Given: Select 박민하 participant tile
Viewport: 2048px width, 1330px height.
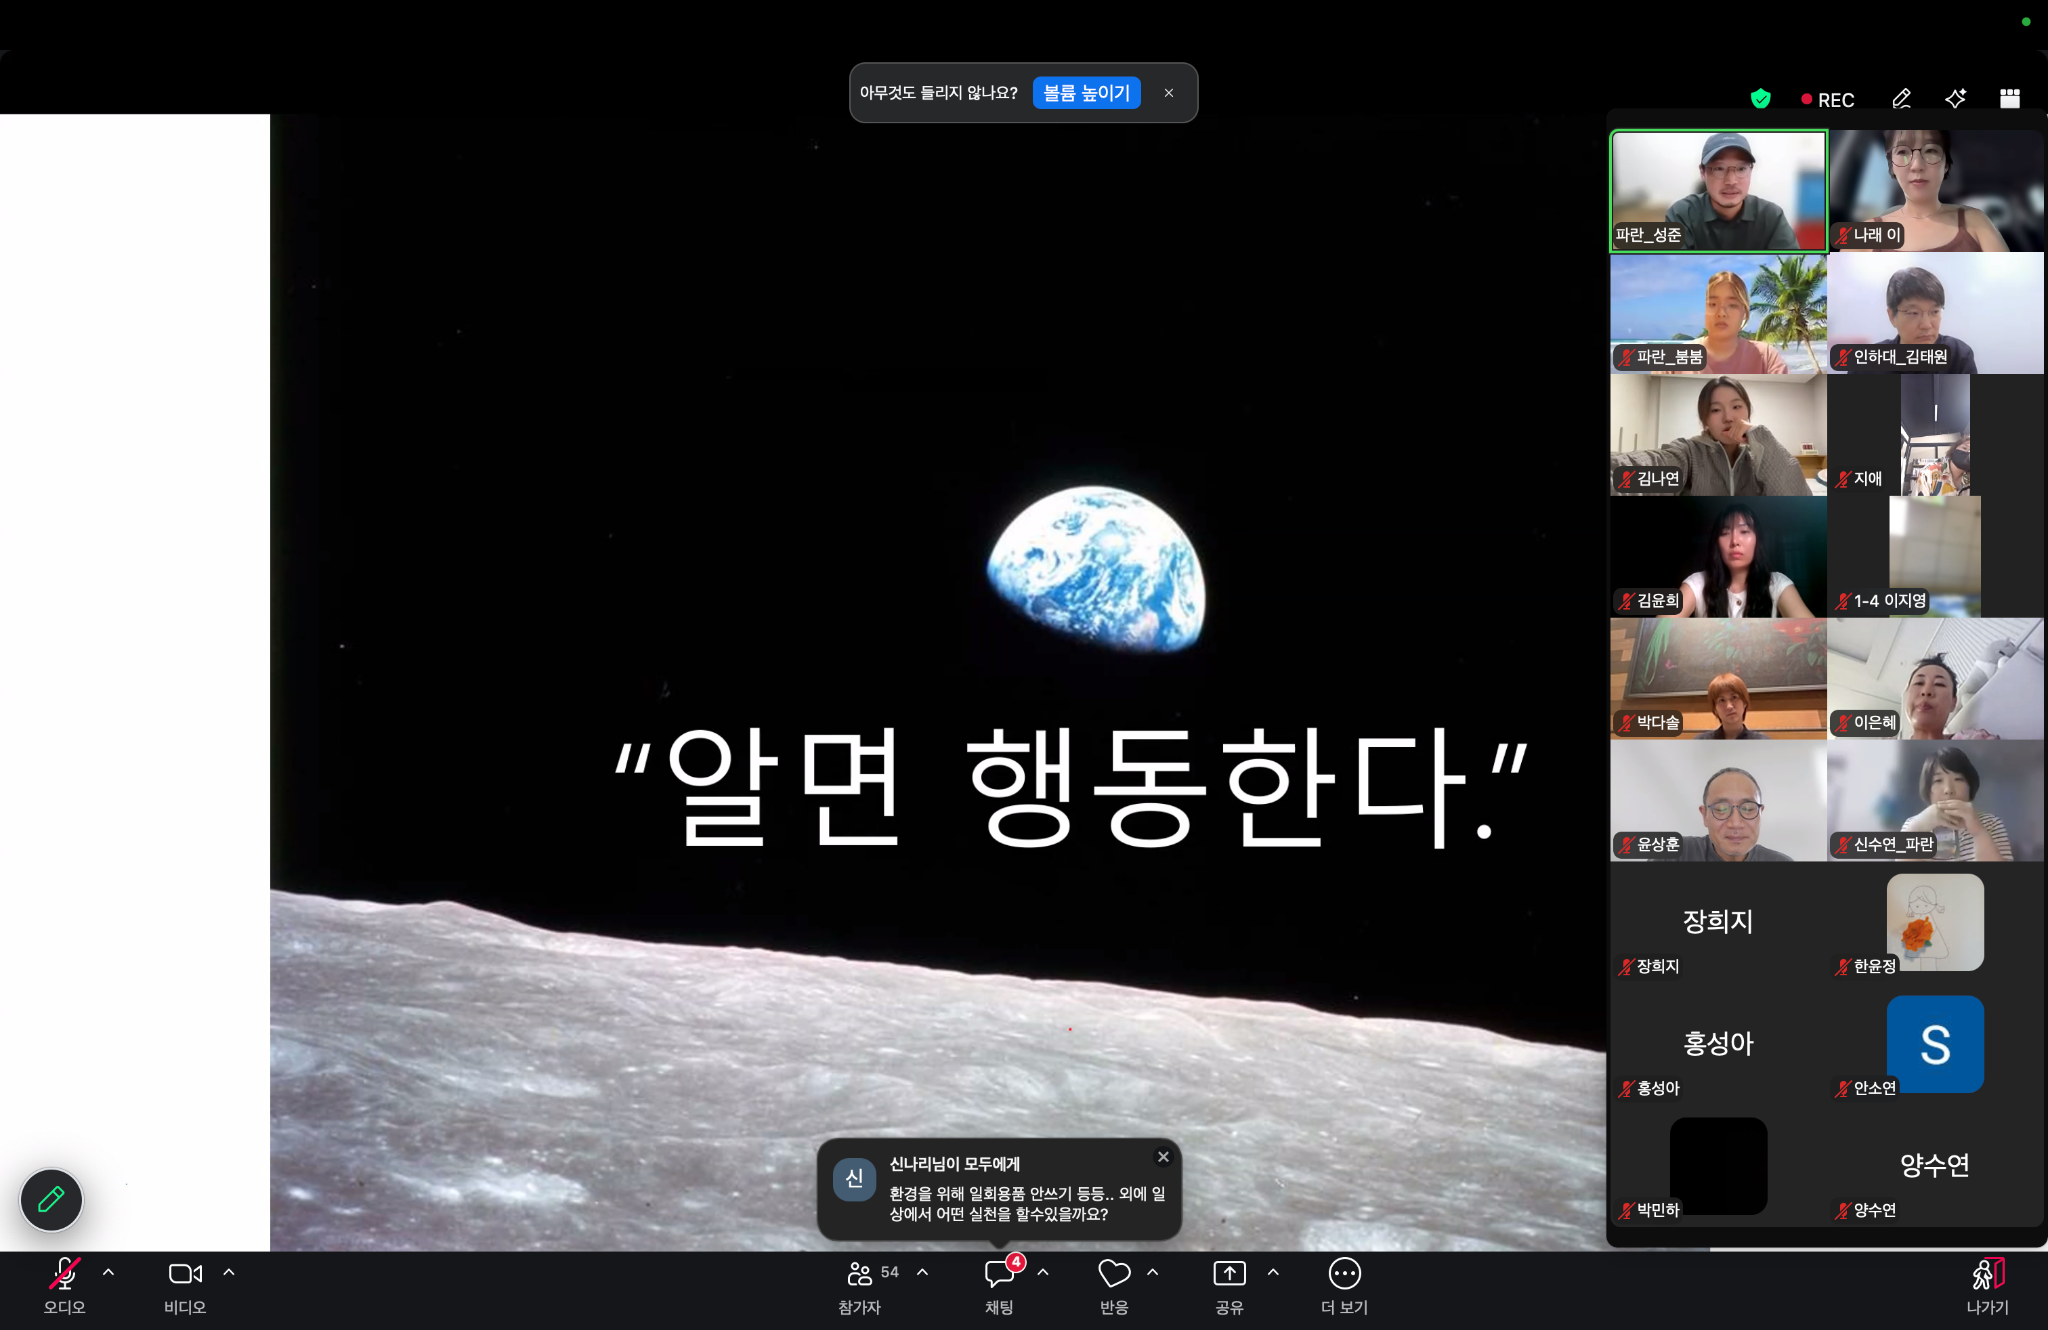Looking at the screenshot, I should coord(1718,1167).
